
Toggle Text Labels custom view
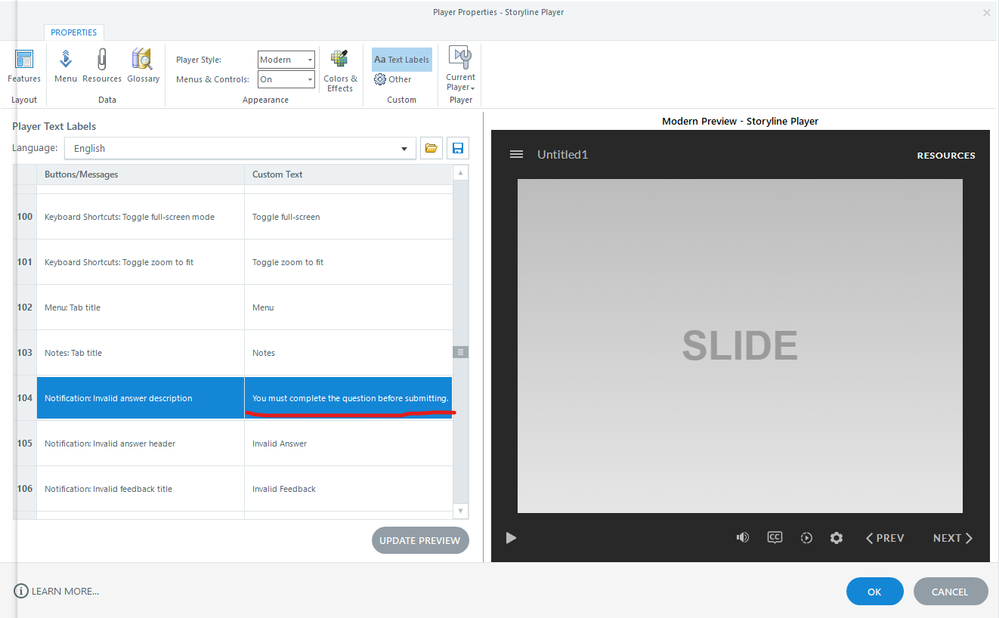coord(401,60)
